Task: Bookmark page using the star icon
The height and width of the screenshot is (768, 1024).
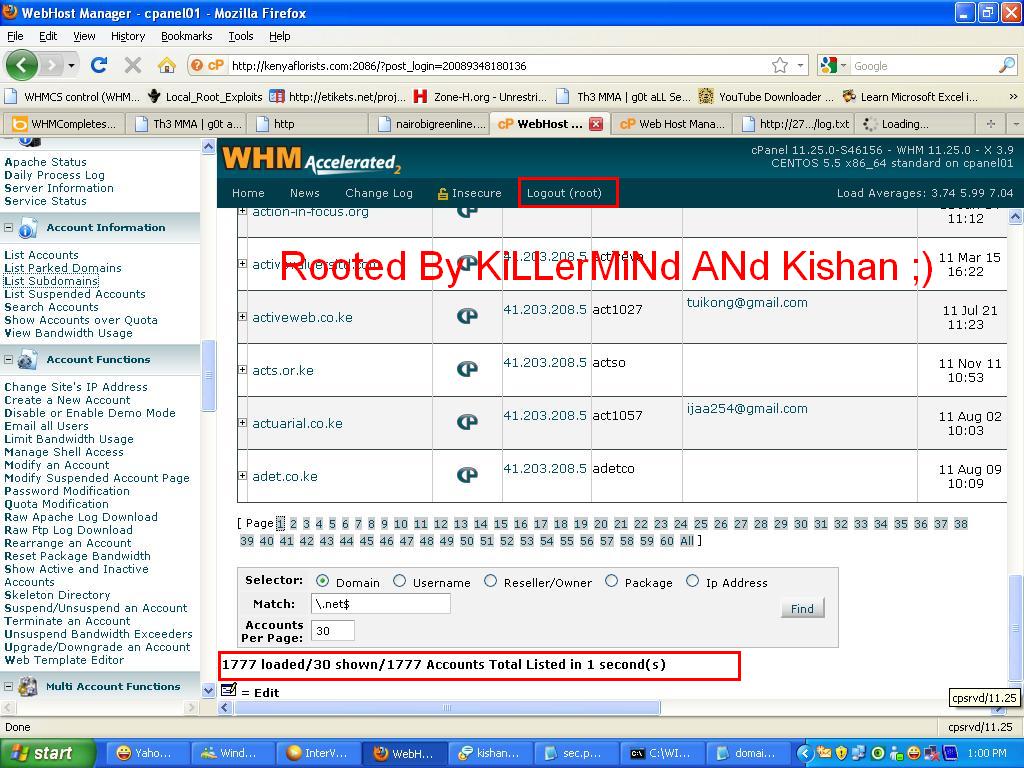Action: coord(780,65)
